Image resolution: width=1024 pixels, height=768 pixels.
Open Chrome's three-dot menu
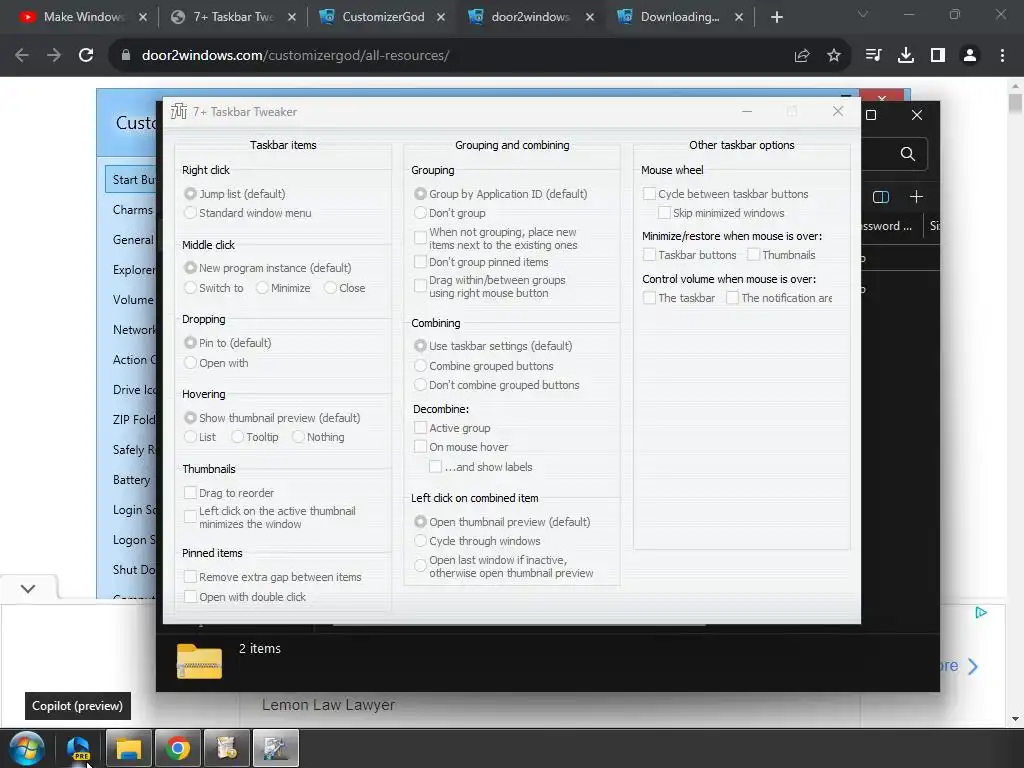pos(1002,56)
